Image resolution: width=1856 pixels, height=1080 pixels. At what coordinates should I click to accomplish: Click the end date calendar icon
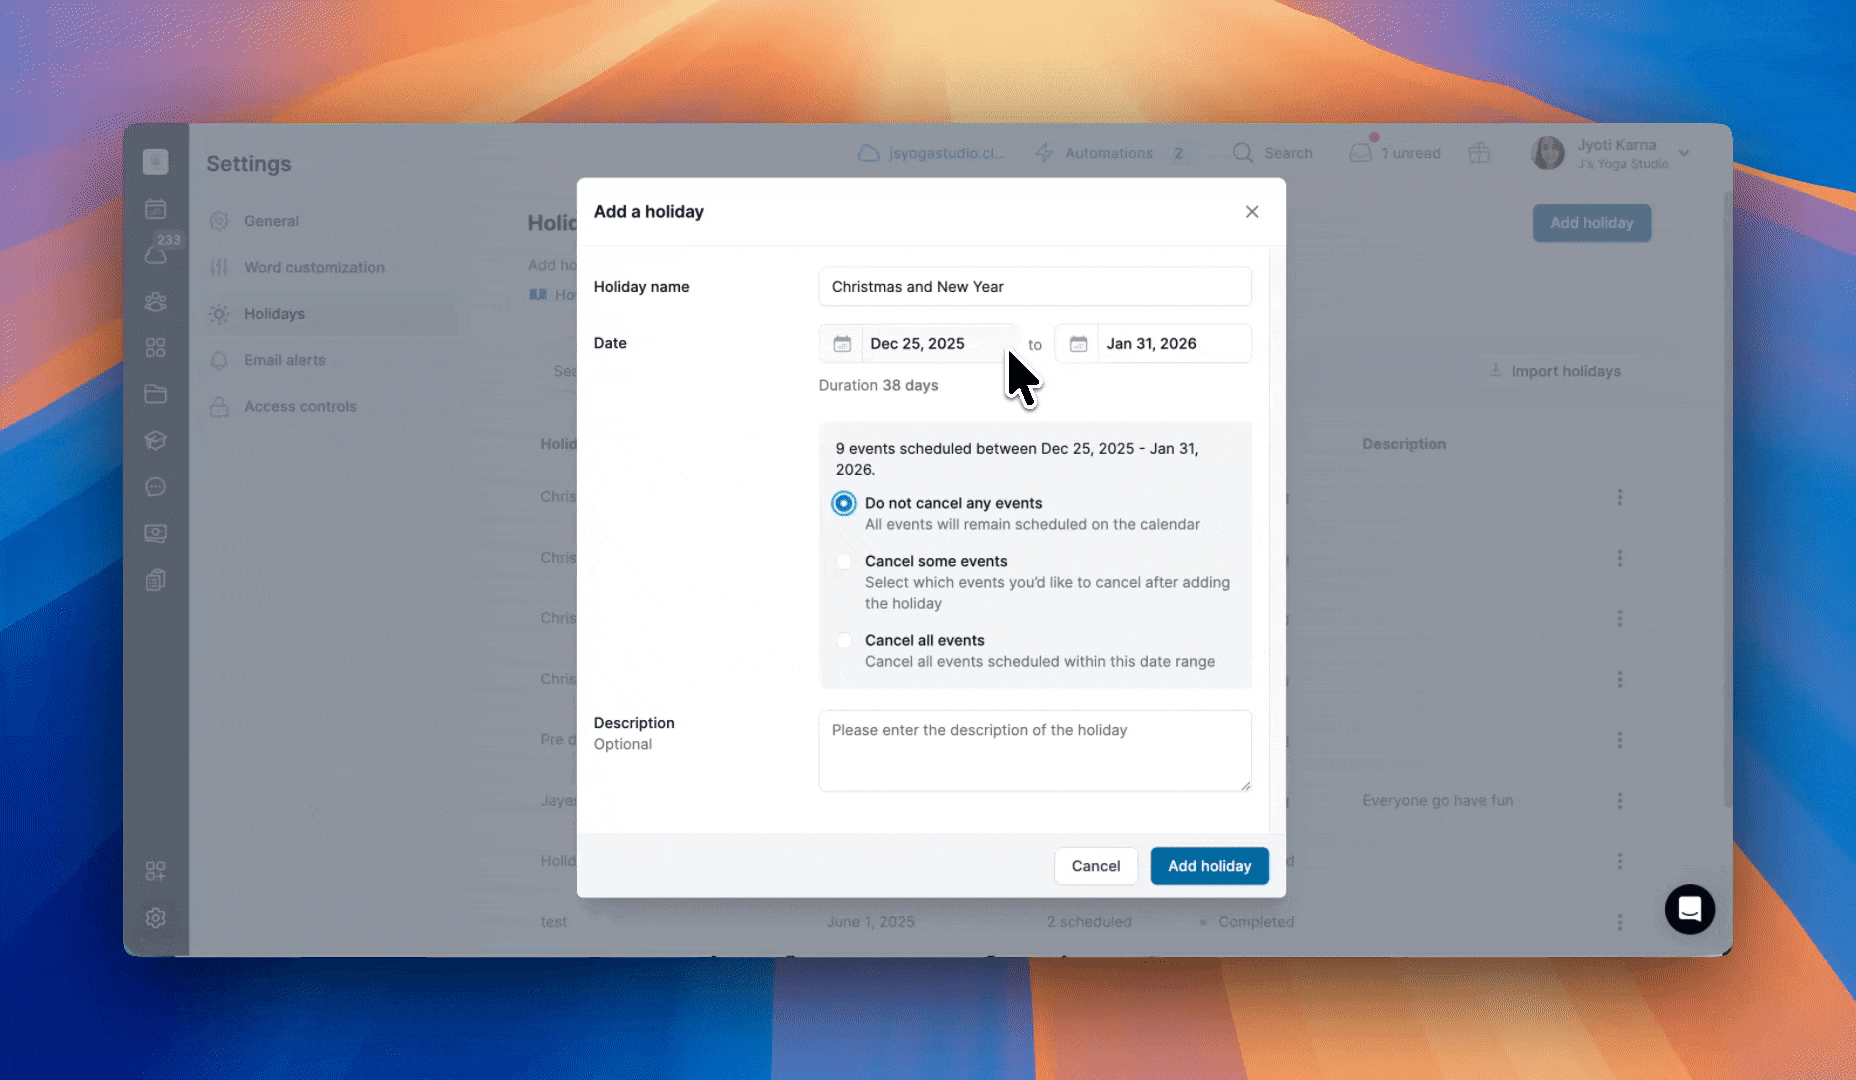click(x=1078, y=344)
